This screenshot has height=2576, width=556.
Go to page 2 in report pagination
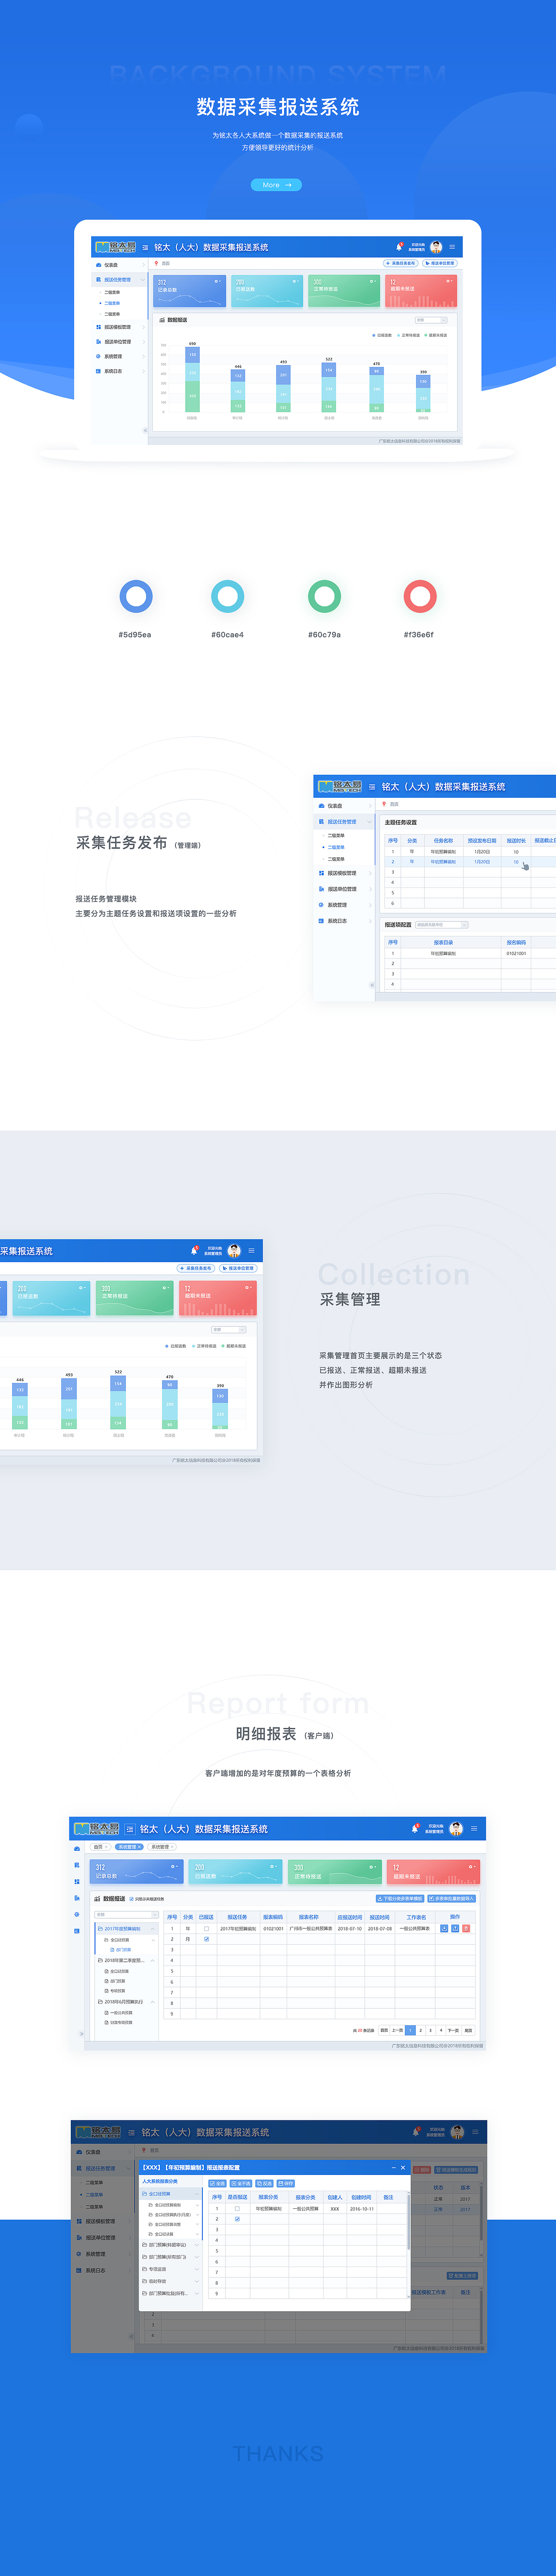[420, 2030]
